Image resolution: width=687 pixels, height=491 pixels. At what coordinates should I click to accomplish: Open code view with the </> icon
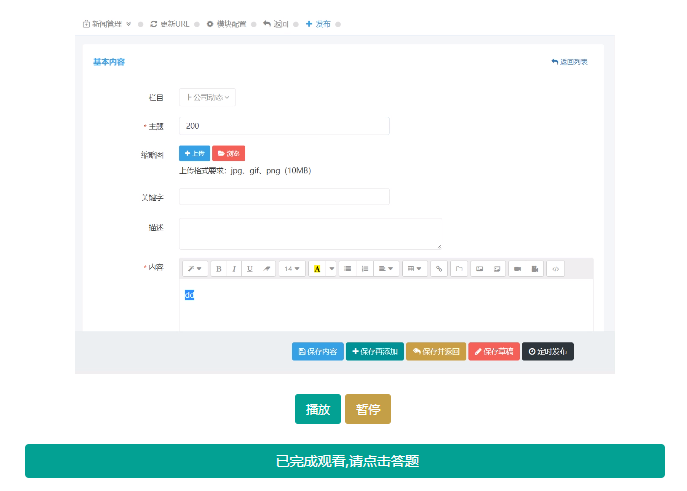click(555, 268)
